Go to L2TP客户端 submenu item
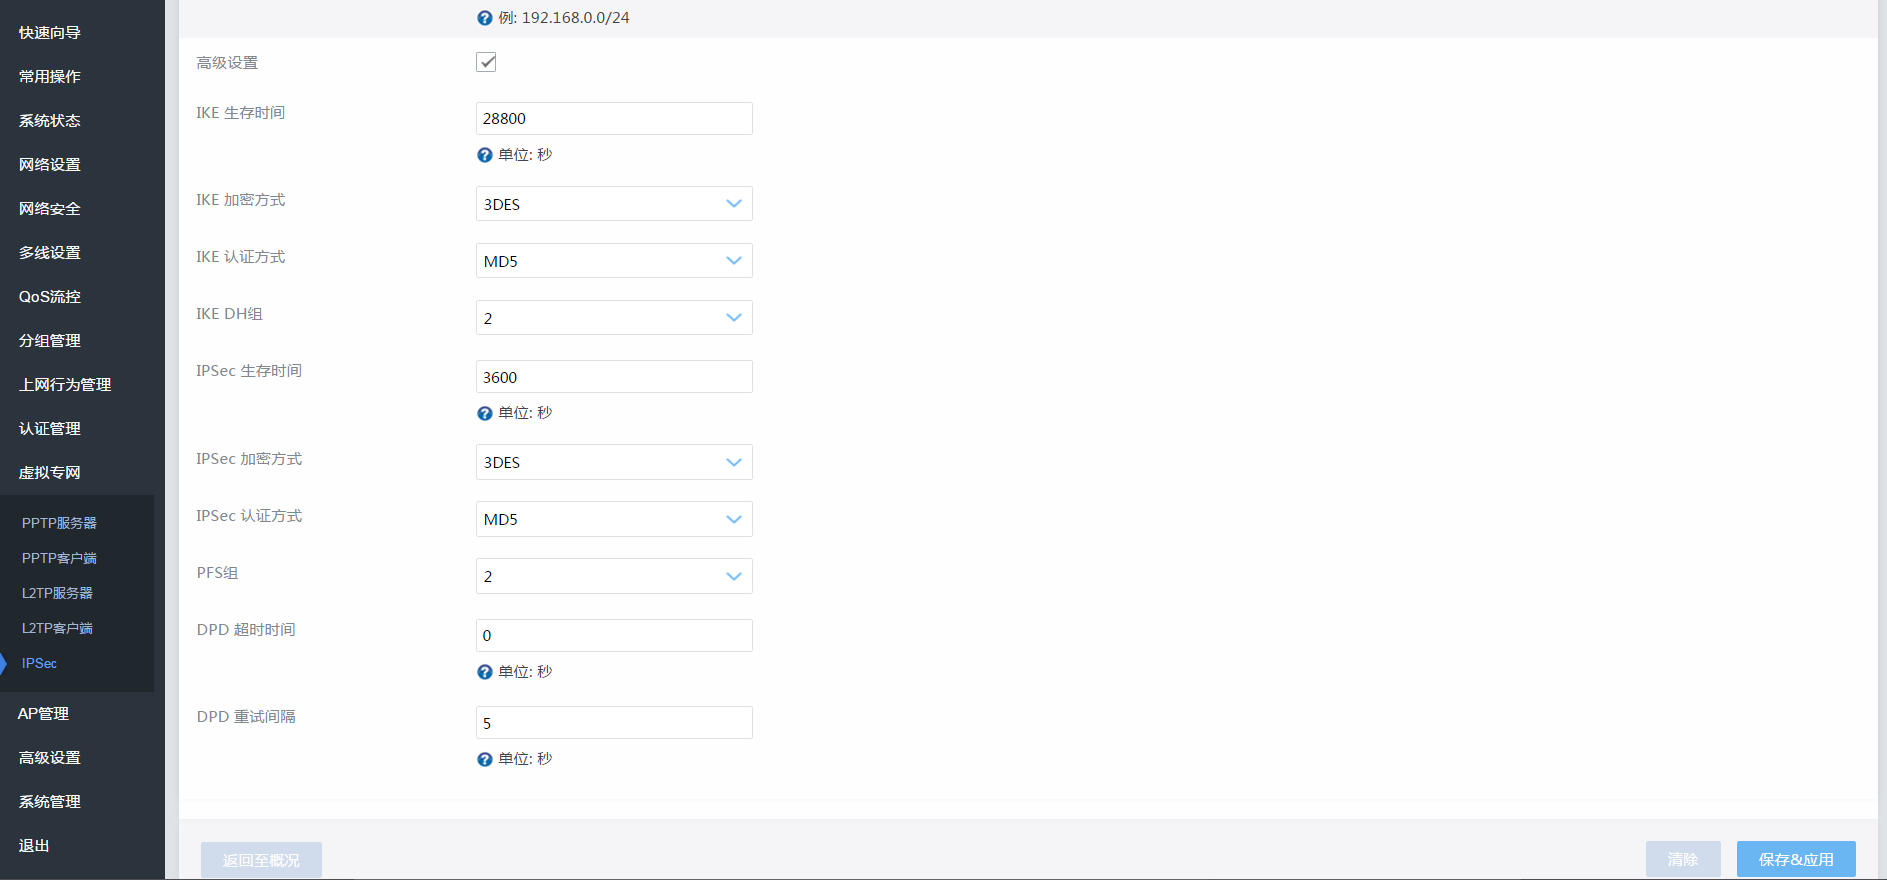1887x880 pixels. point(57,628)
